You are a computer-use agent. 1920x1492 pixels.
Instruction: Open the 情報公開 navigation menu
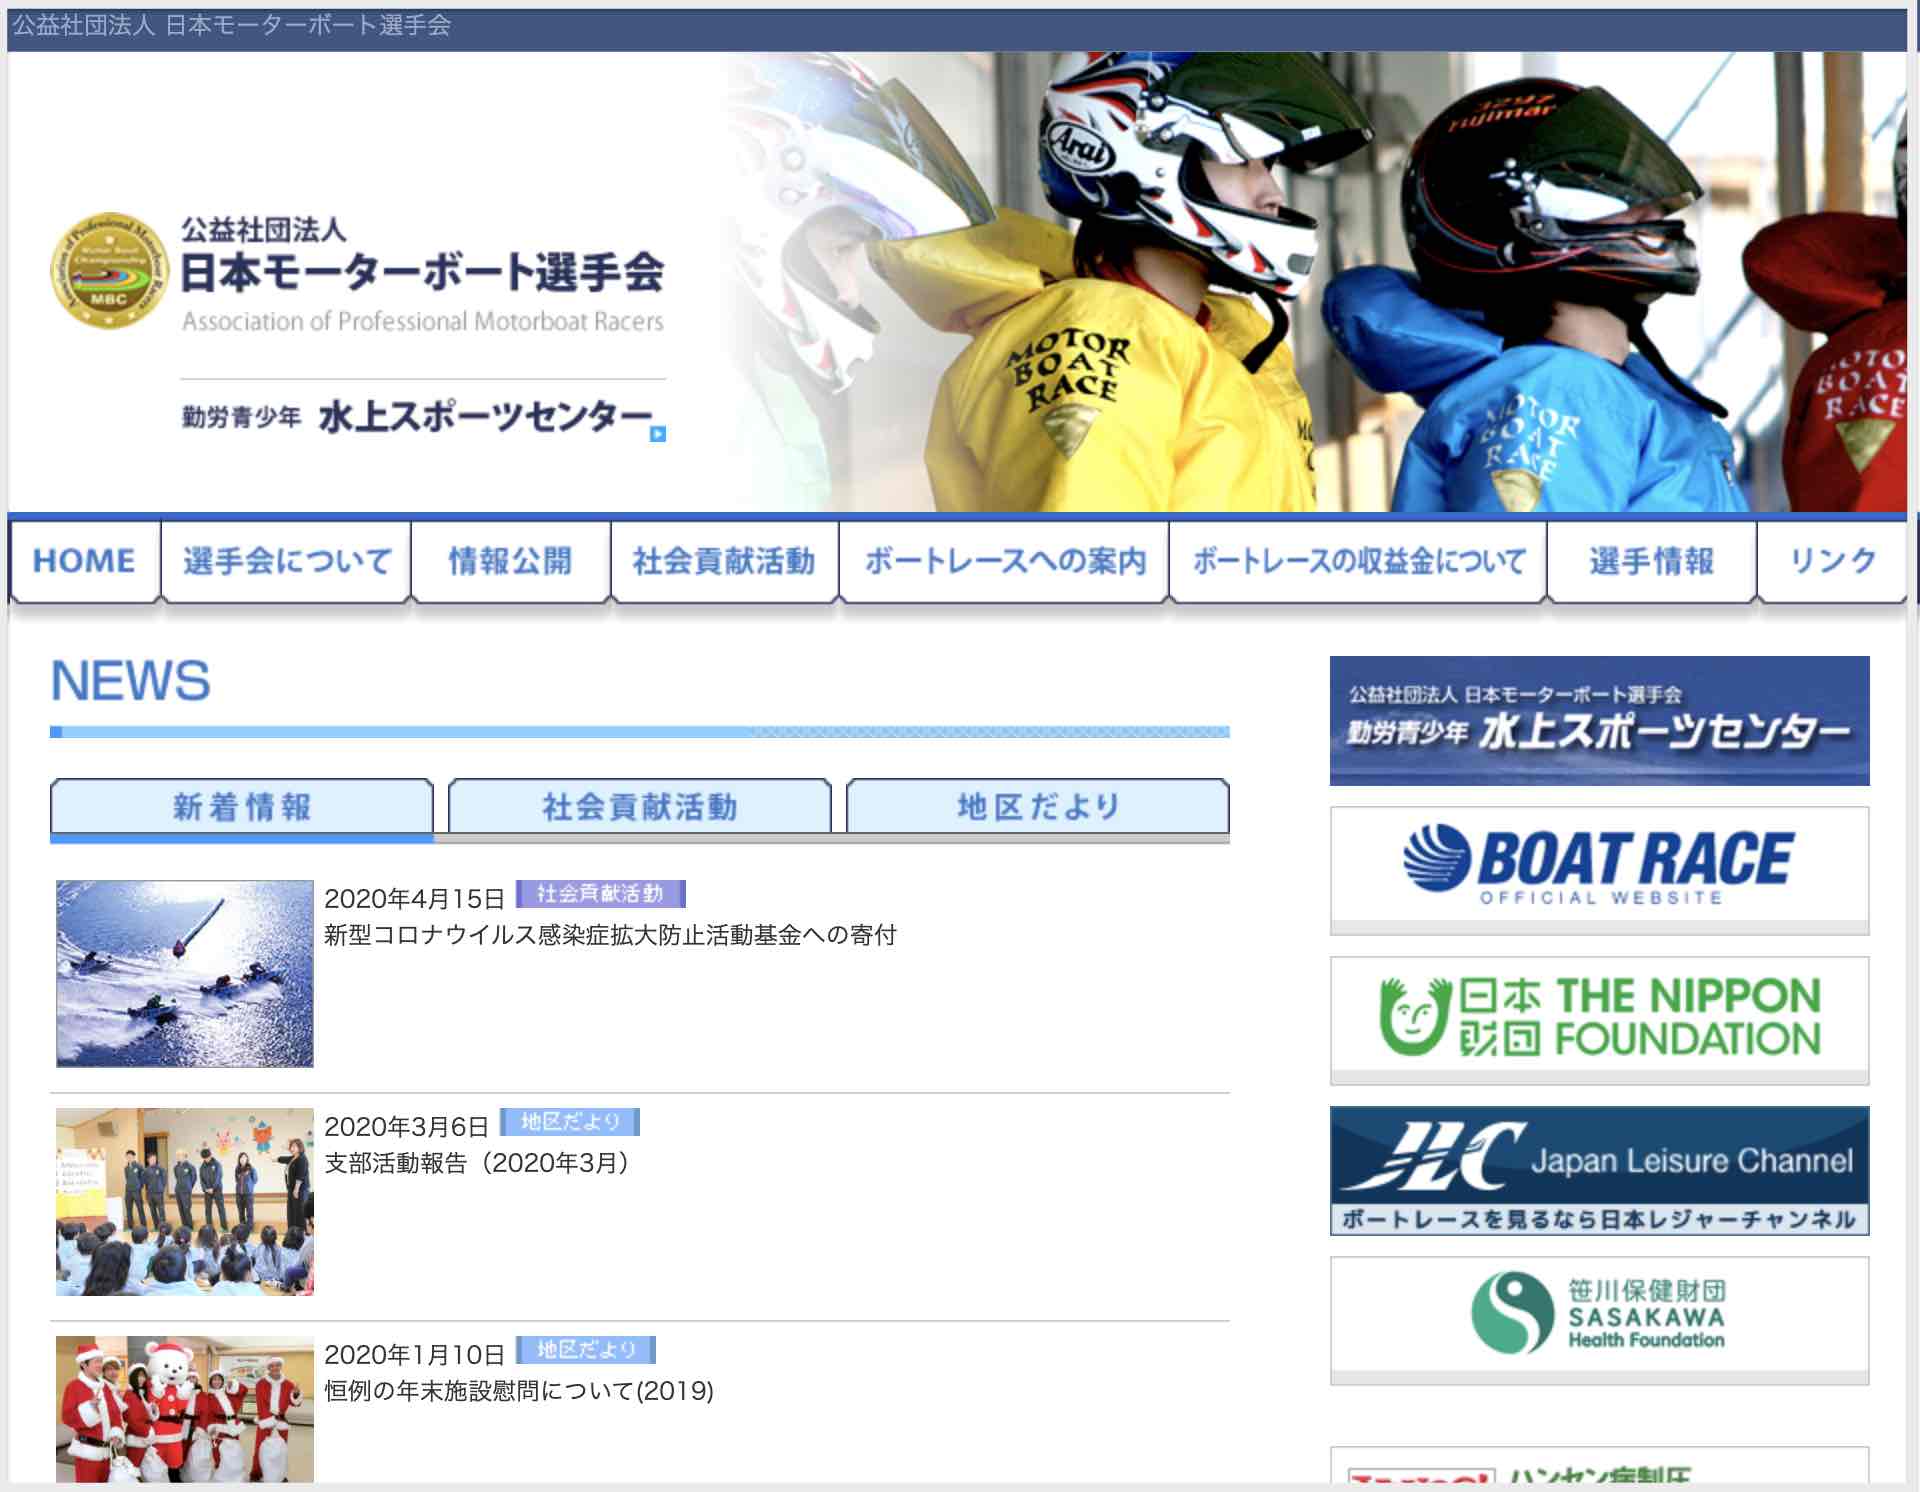click(508, 561)
